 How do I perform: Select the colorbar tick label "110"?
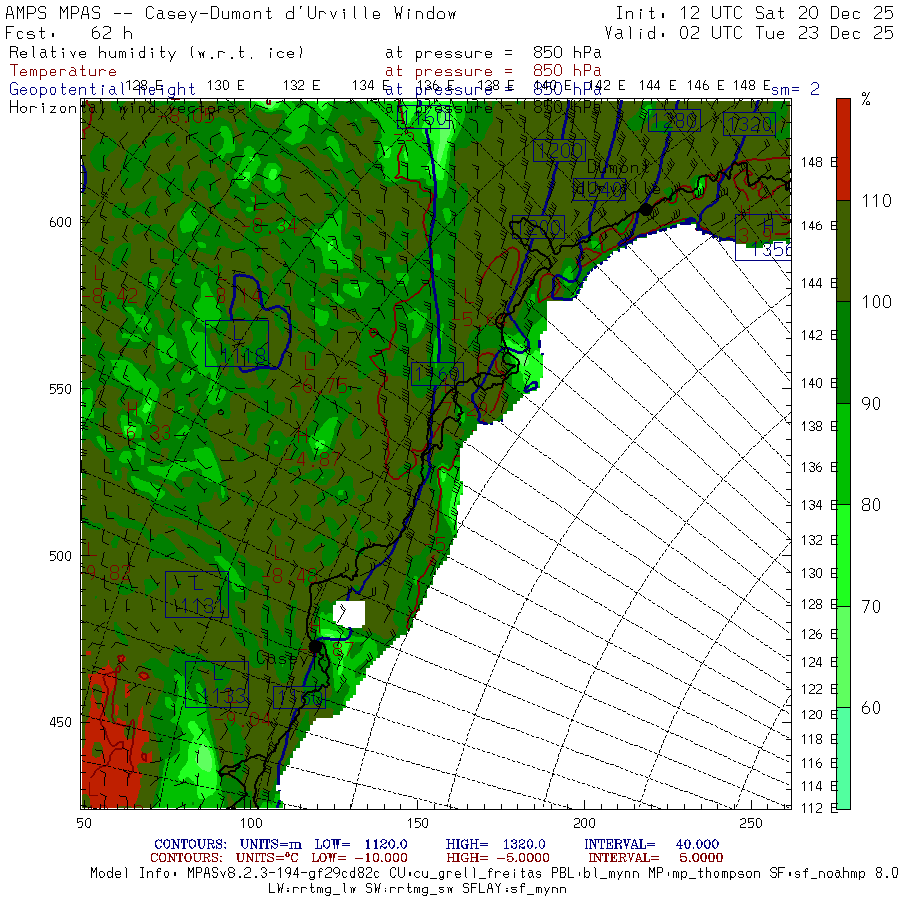tap(876, 200)
